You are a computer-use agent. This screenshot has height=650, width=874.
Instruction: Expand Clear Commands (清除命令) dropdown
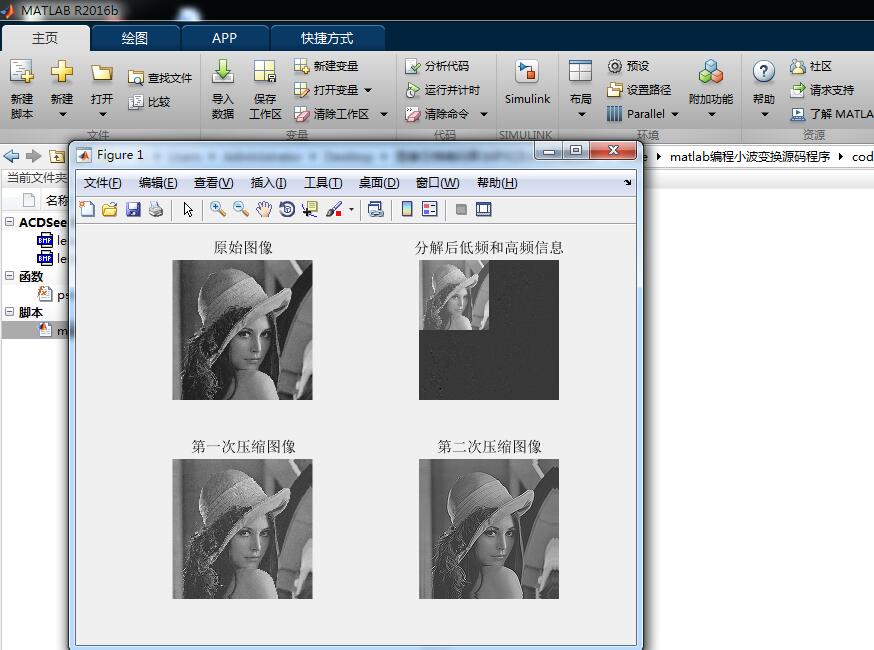[484, 114]
